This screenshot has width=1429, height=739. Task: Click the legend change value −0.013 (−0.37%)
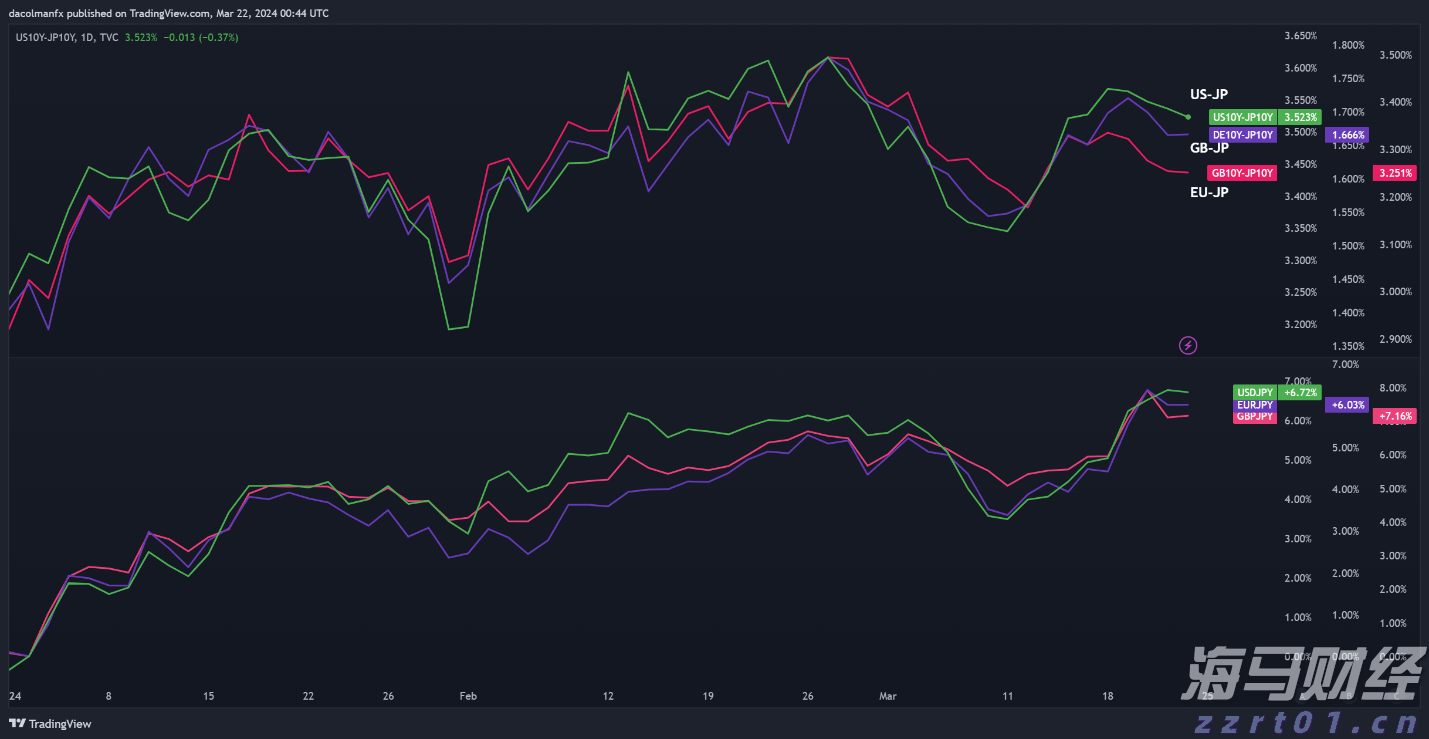(x=200, y=37)
